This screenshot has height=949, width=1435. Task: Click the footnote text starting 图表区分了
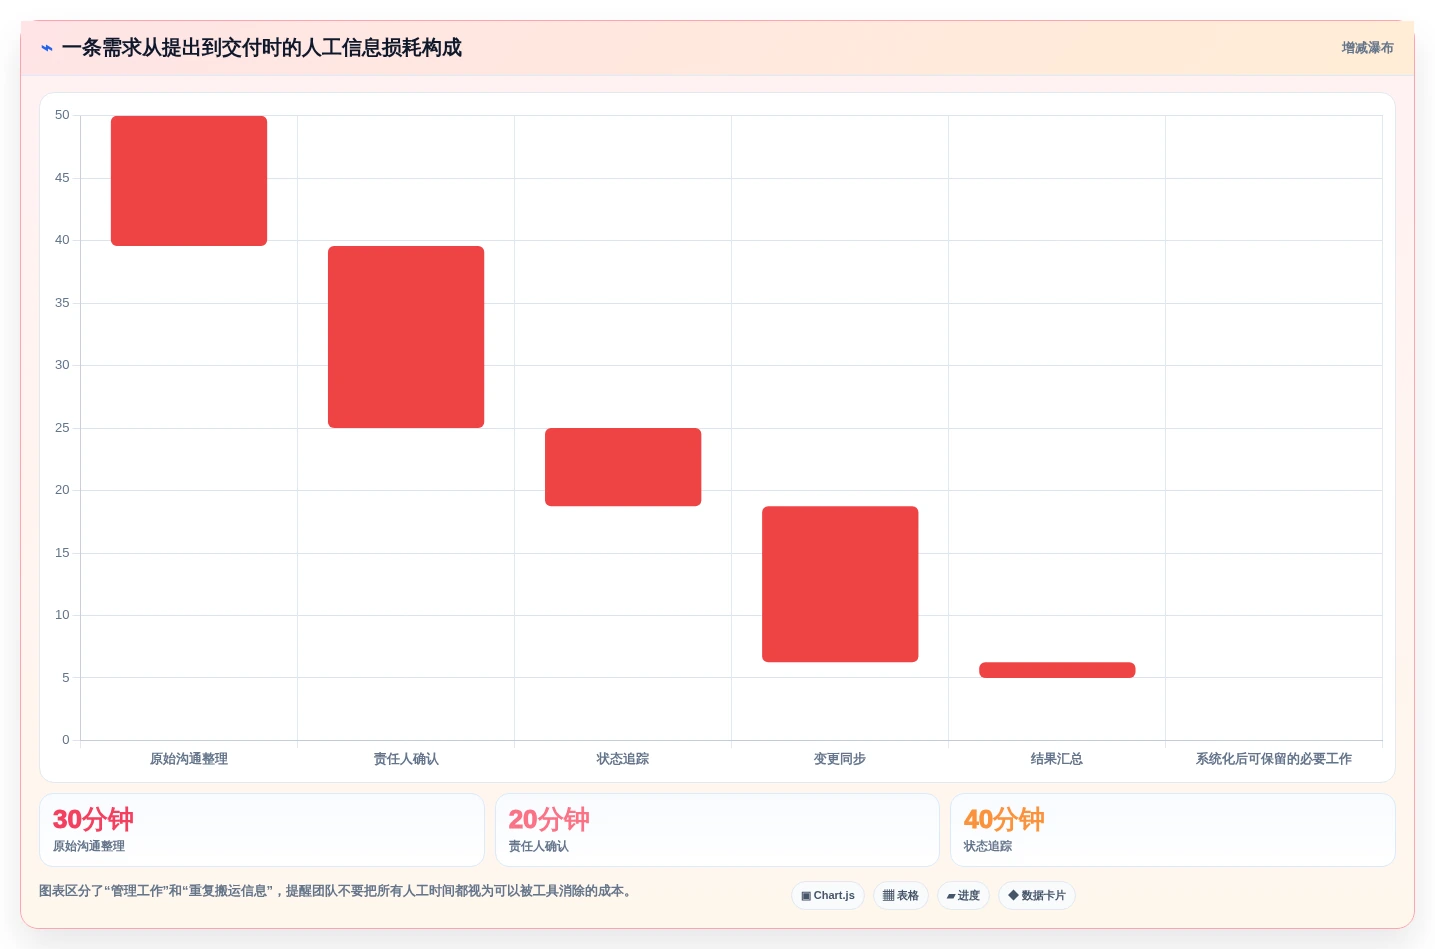pos(336,891)
